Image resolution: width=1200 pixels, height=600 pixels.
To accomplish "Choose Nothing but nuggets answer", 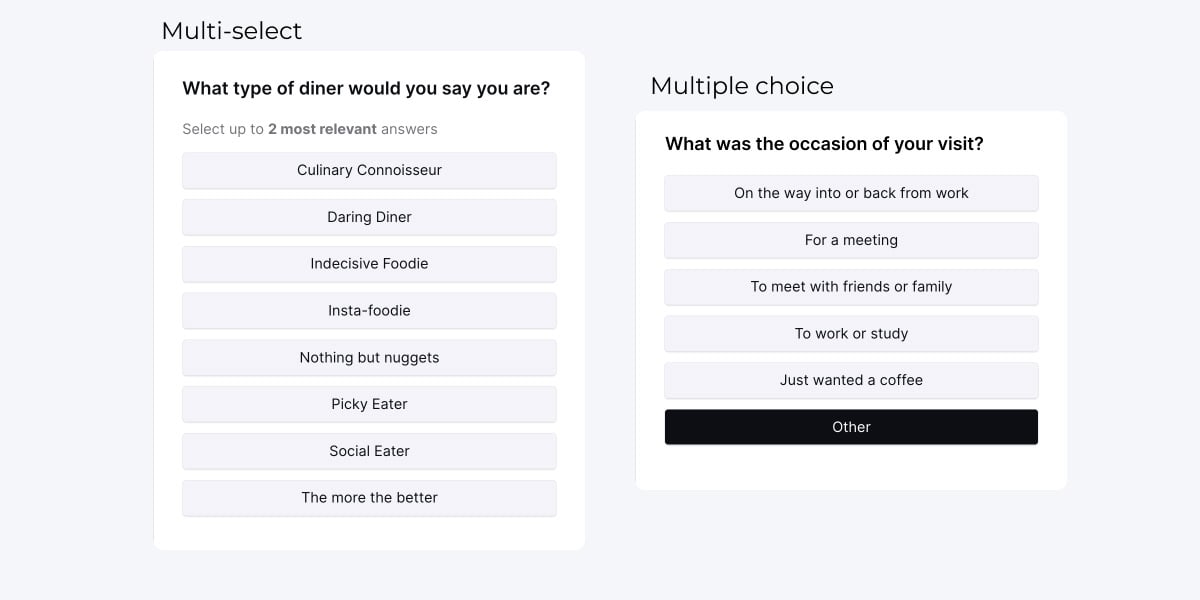I will pyautogui.click(x=369, y=358).
